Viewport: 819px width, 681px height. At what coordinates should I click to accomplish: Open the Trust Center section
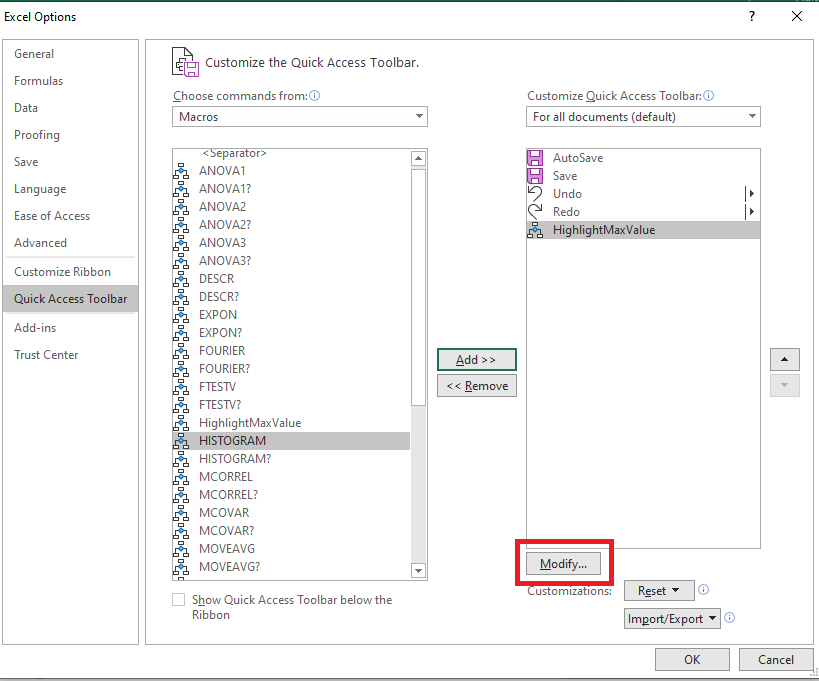(x=46, y=355)
